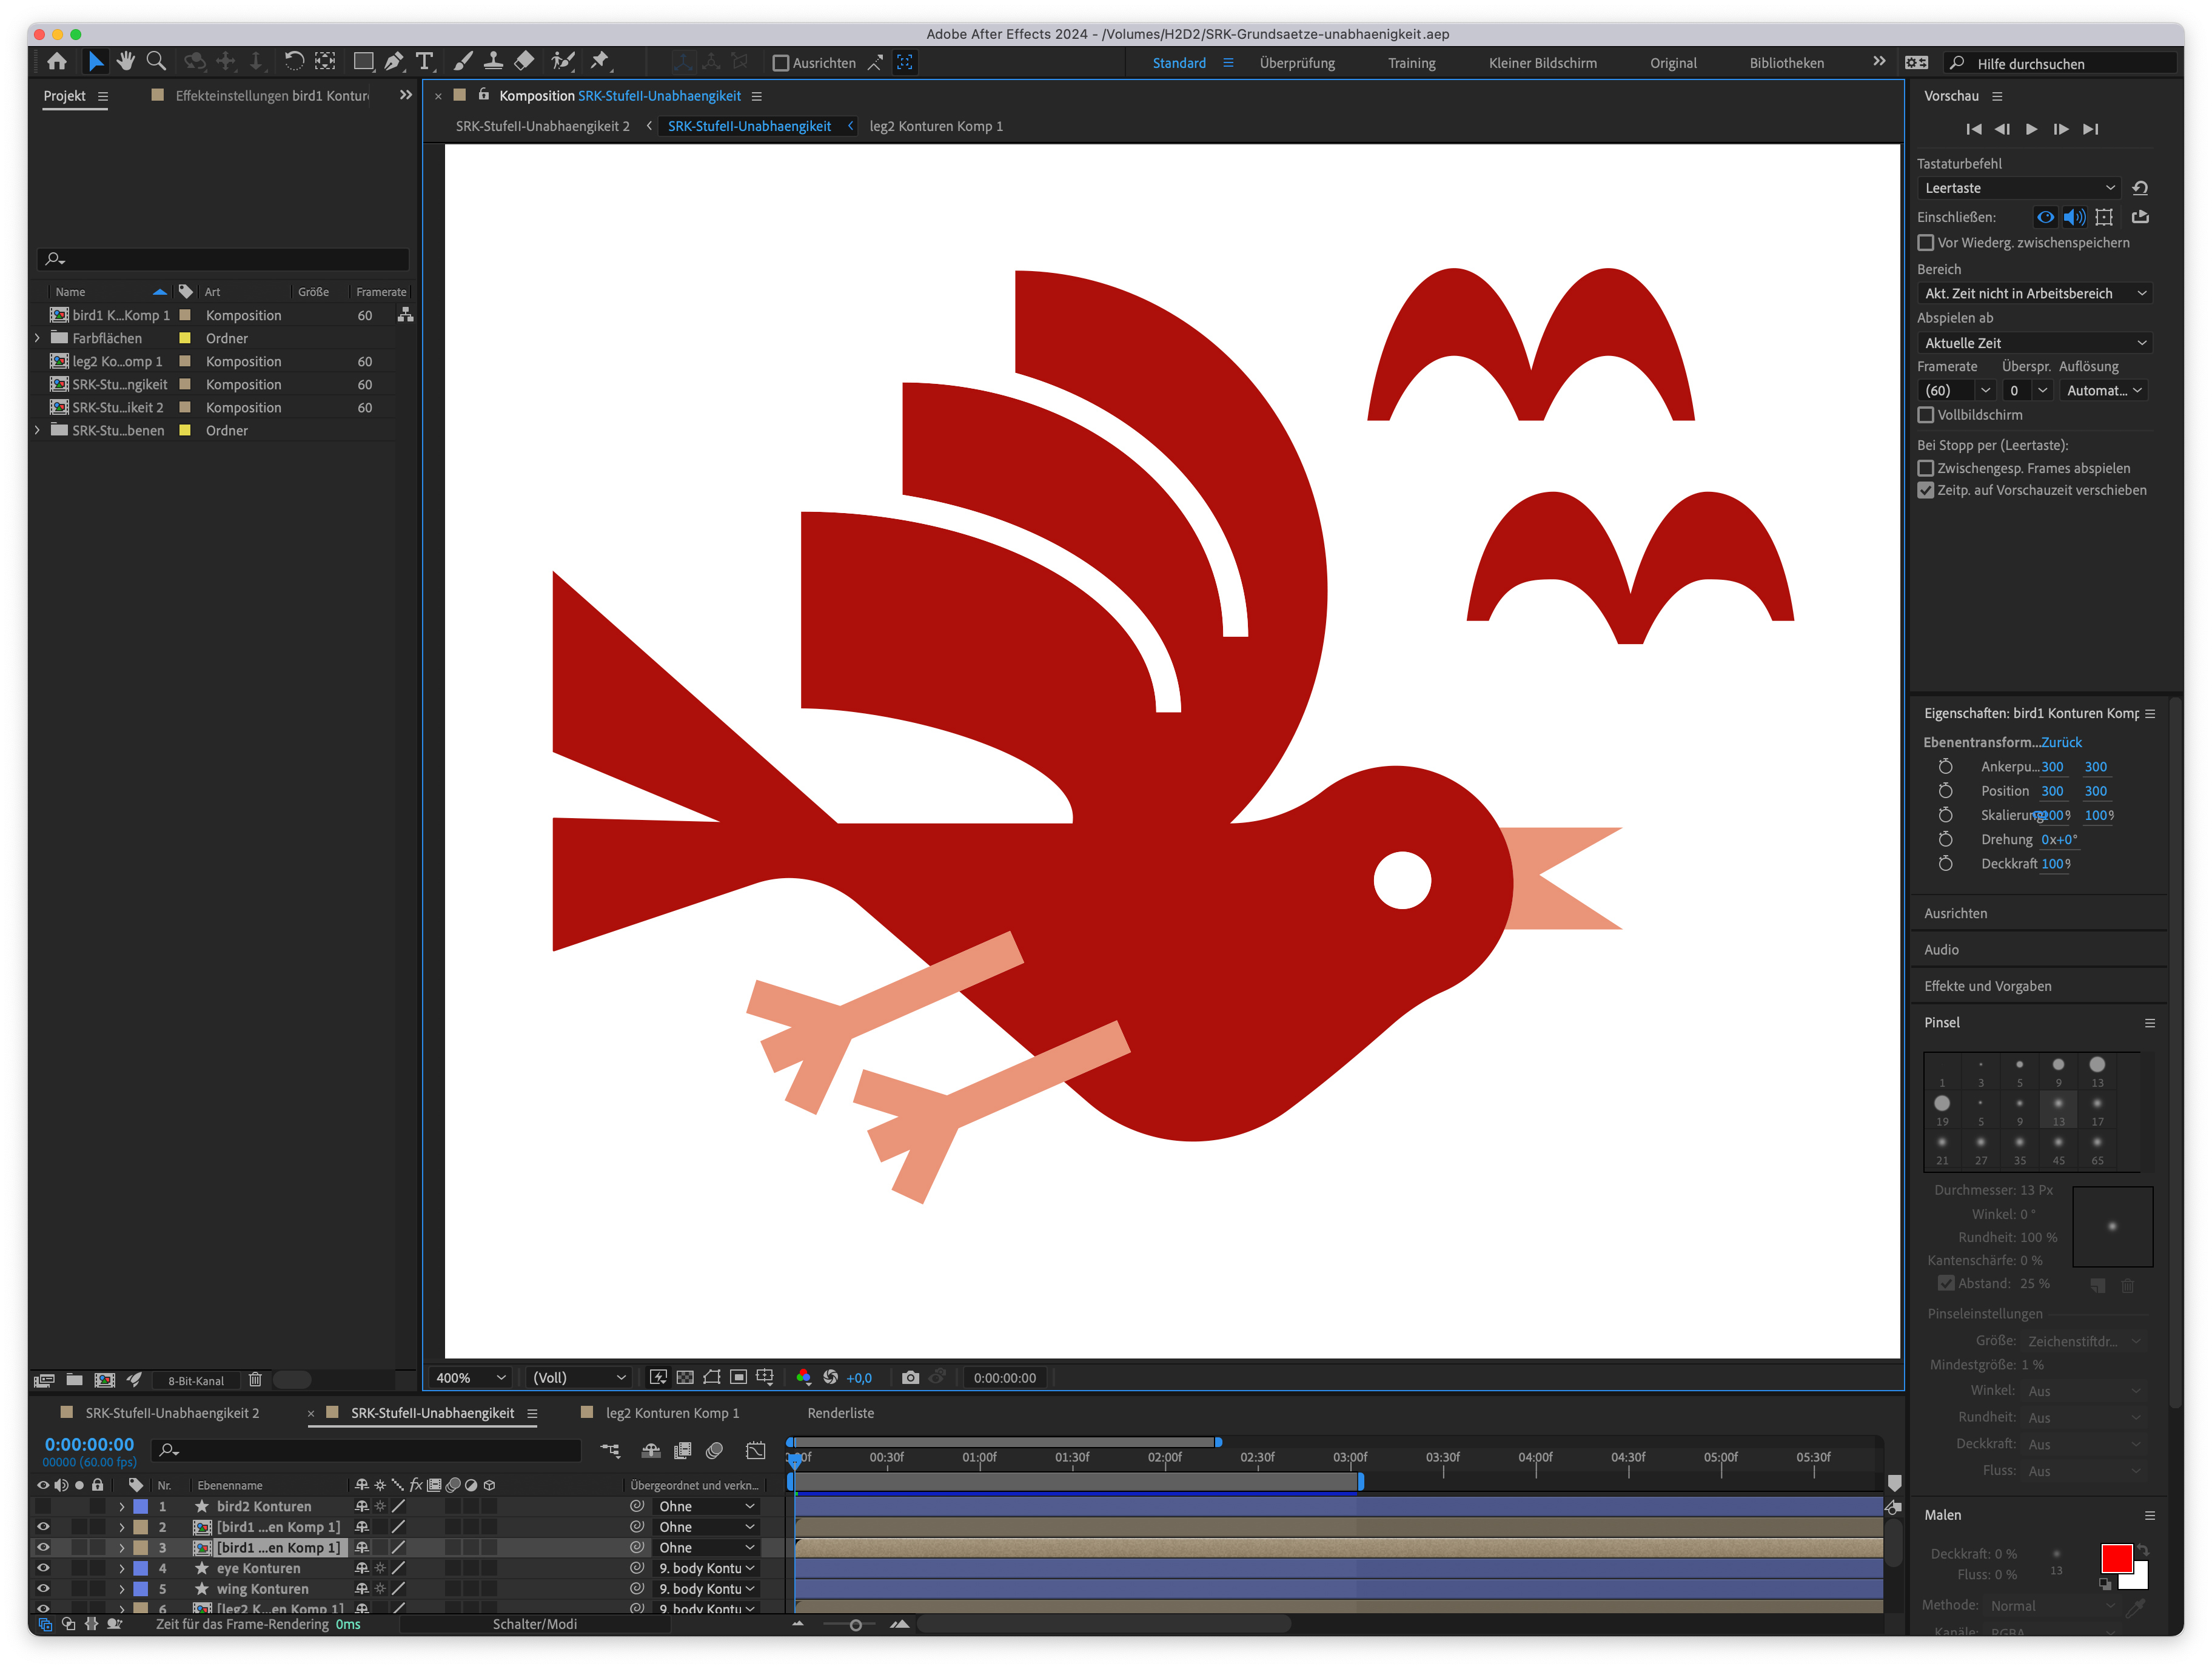Reset the Tastaturbefehl shortcut icon
Image resolution: width=2212 pixels, height=1669 pixels.
tap(2140, 188)
